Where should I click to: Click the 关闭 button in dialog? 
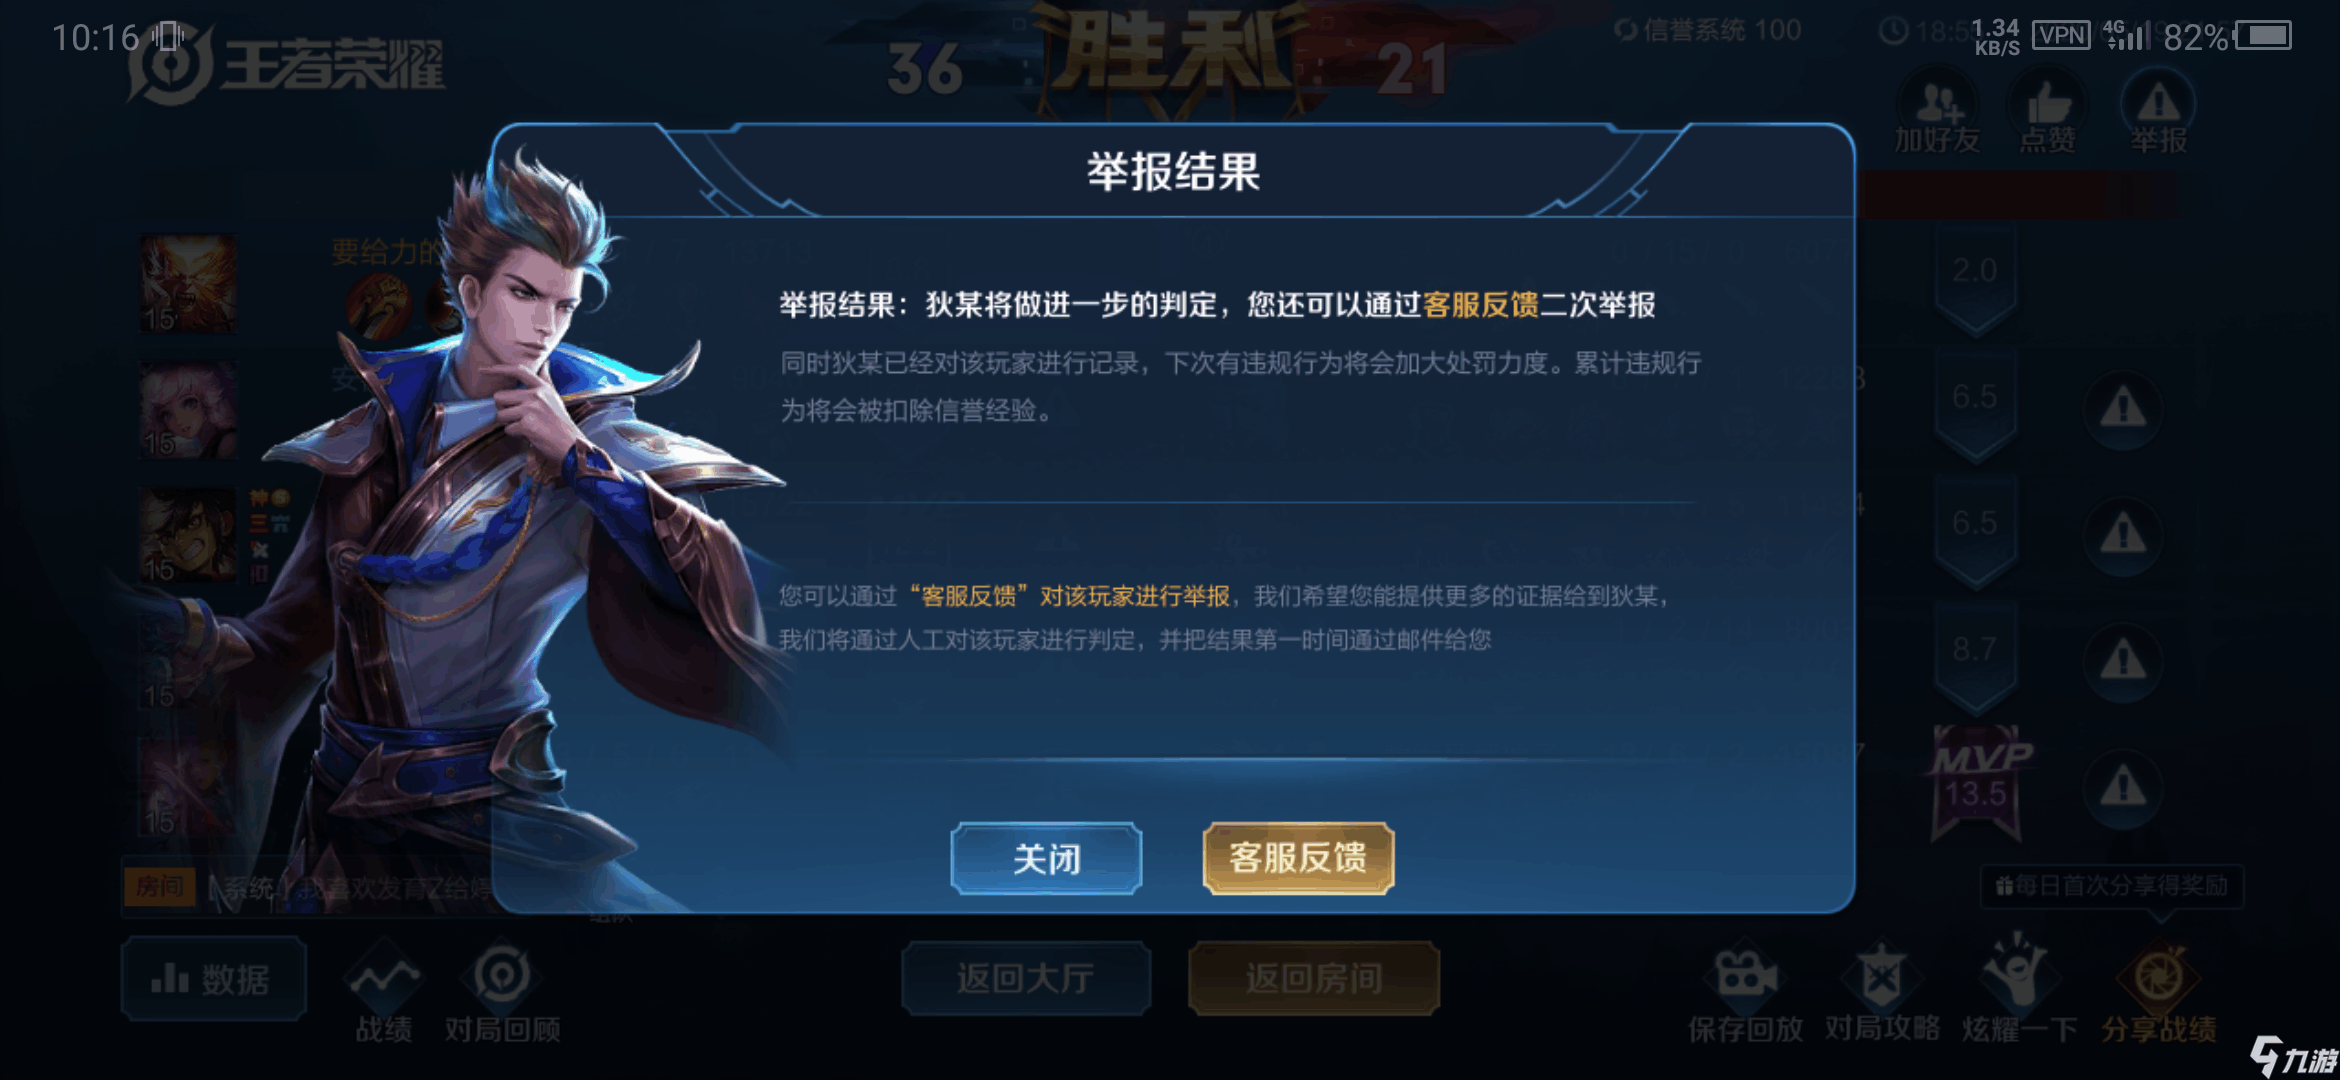[x=1046, y=858]
